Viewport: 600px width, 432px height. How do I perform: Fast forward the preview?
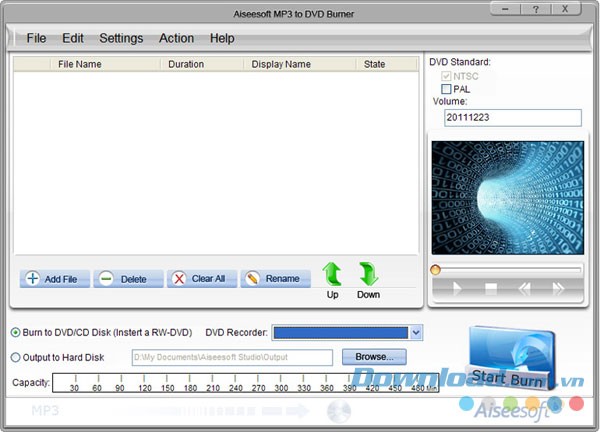point(558,289)
